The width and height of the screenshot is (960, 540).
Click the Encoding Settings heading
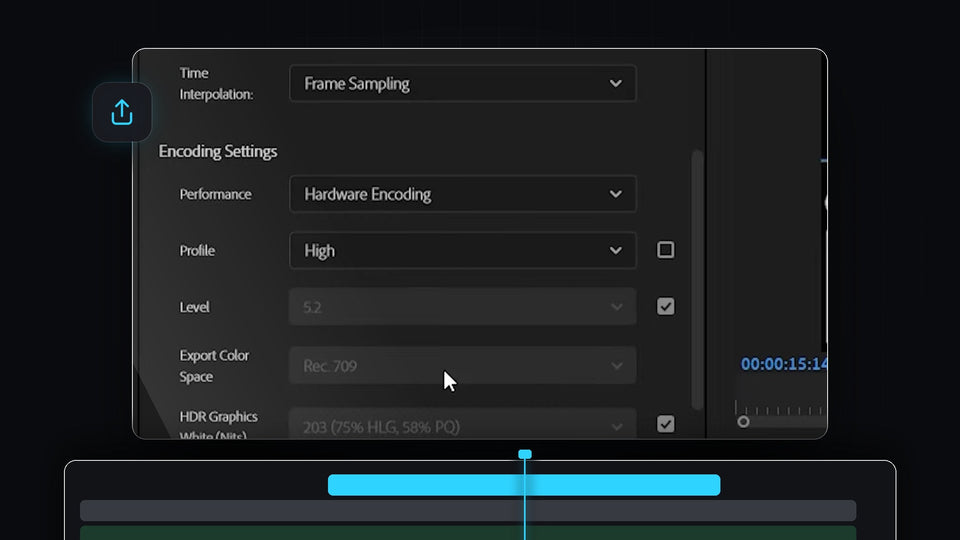coord(218,151)
